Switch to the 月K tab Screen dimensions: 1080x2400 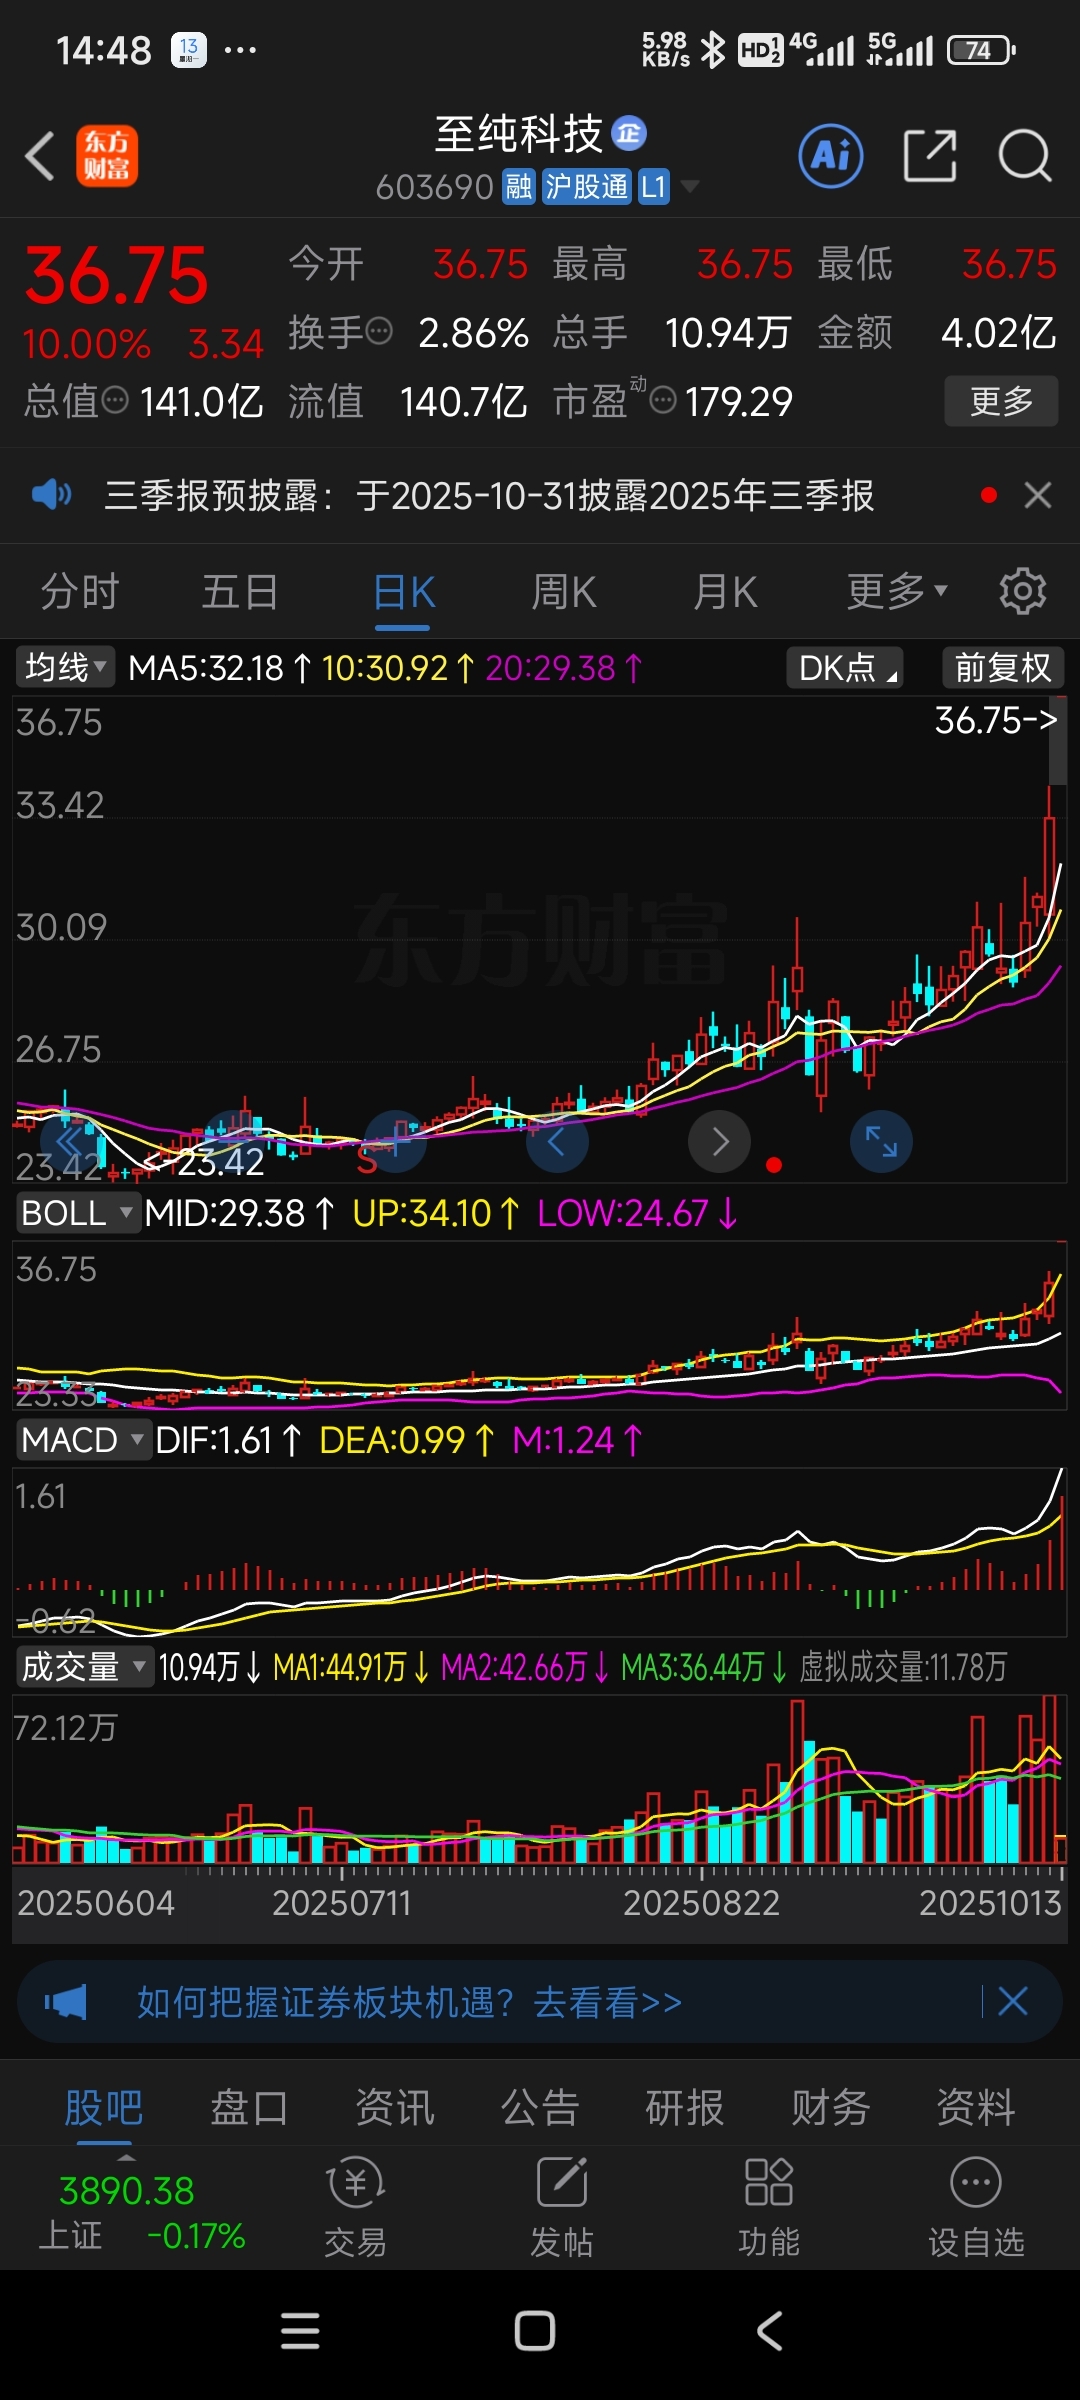coord(725,592)
